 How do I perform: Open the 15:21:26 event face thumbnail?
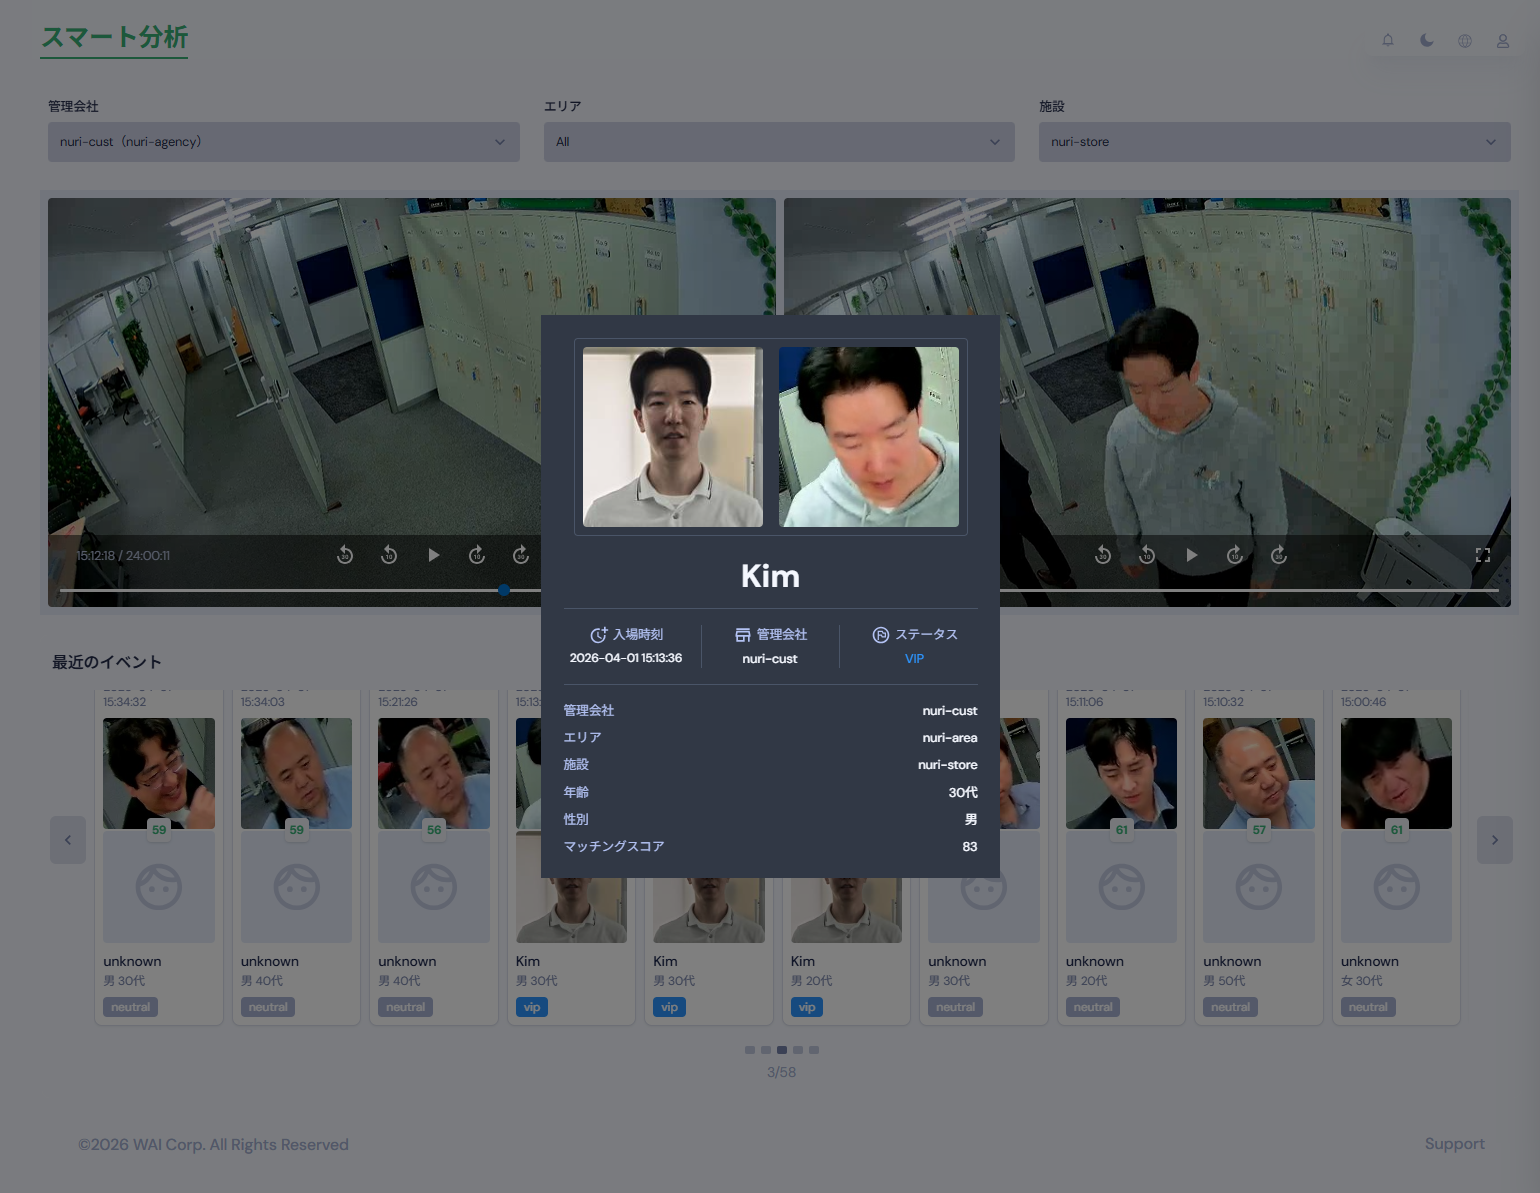click(434, 773)
